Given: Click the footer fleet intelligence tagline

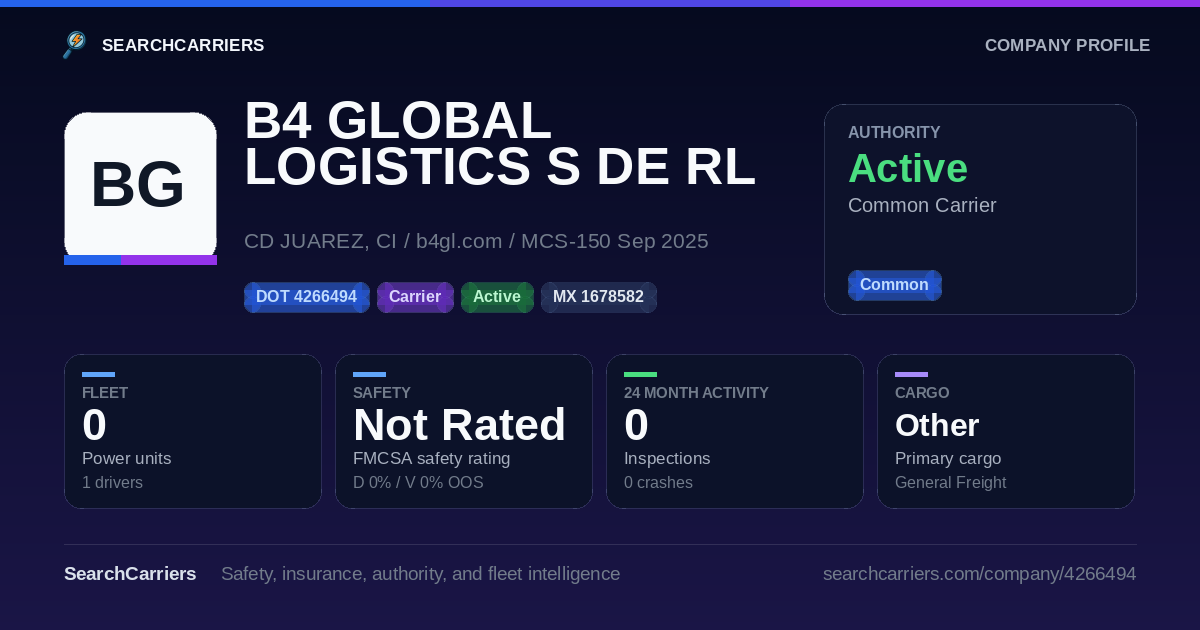Looking at the screenshot, I should coord(420,574).
